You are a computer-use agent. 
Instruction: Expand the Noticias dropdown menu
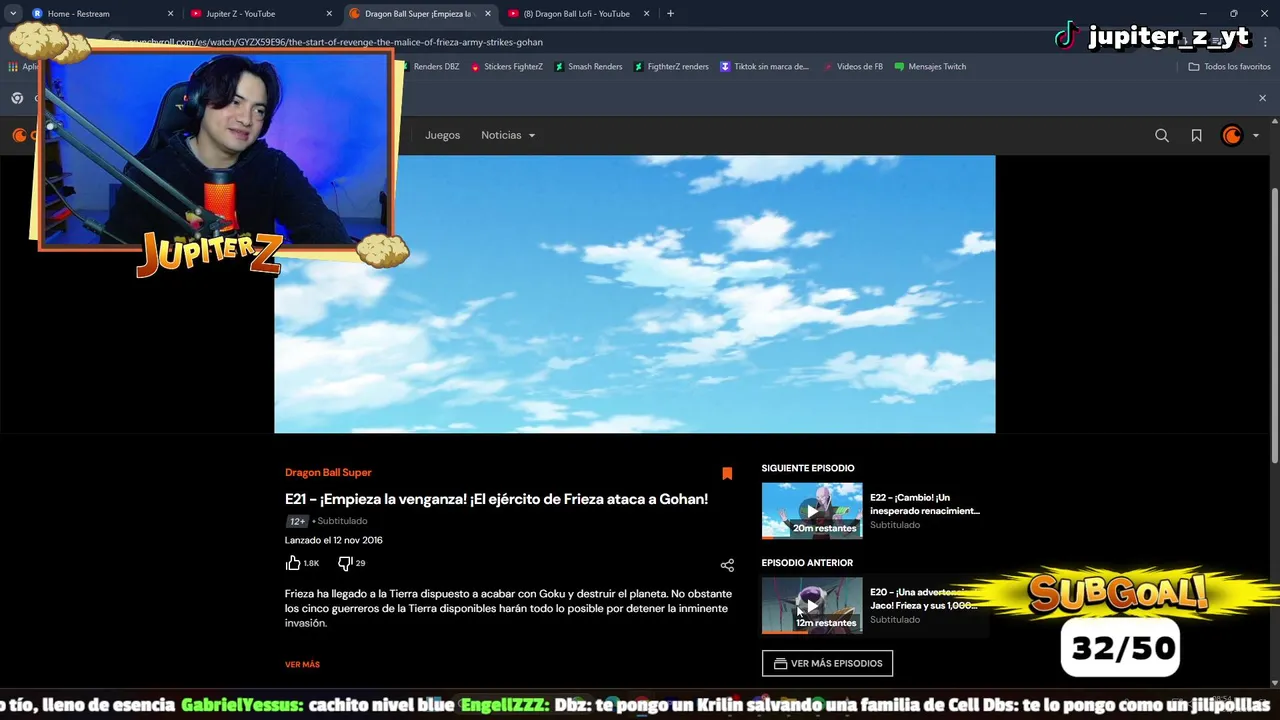508,135
